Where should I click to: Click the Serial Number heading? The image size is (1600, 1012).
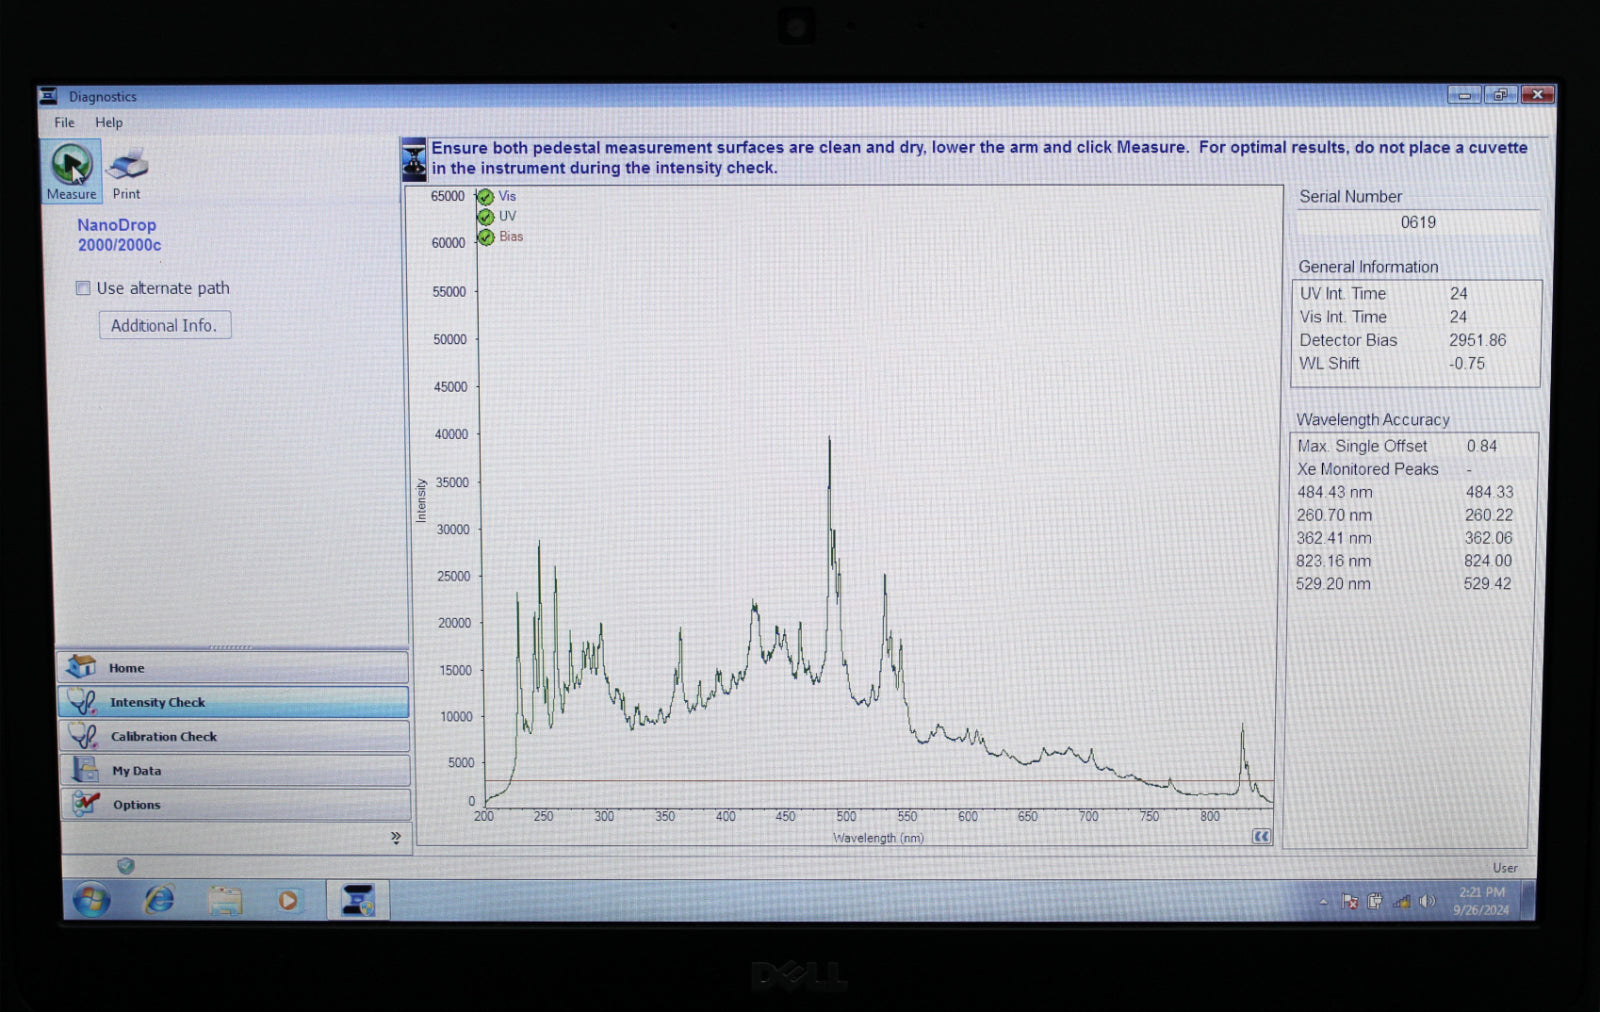click(1350, 197)
